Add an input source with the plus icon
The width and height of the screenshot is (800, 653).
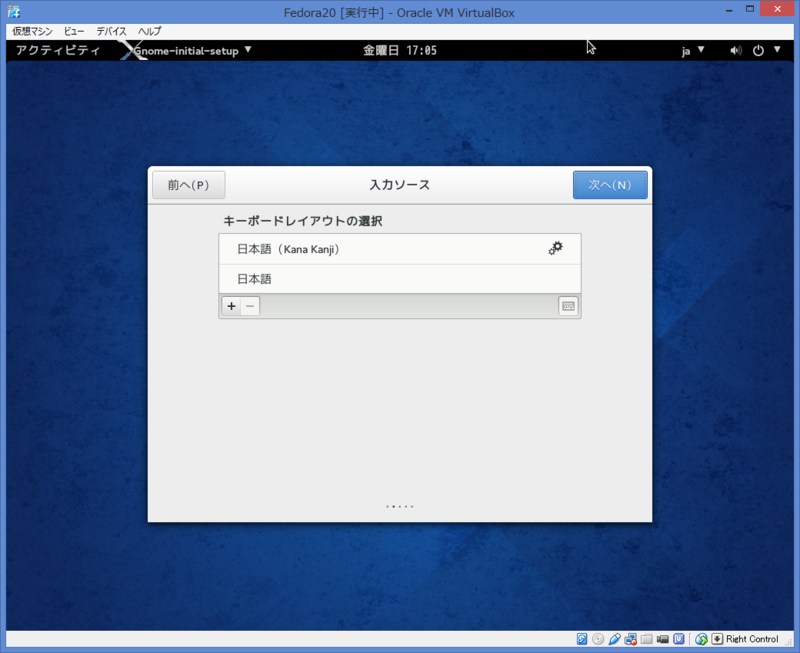(x=231, y=306)
